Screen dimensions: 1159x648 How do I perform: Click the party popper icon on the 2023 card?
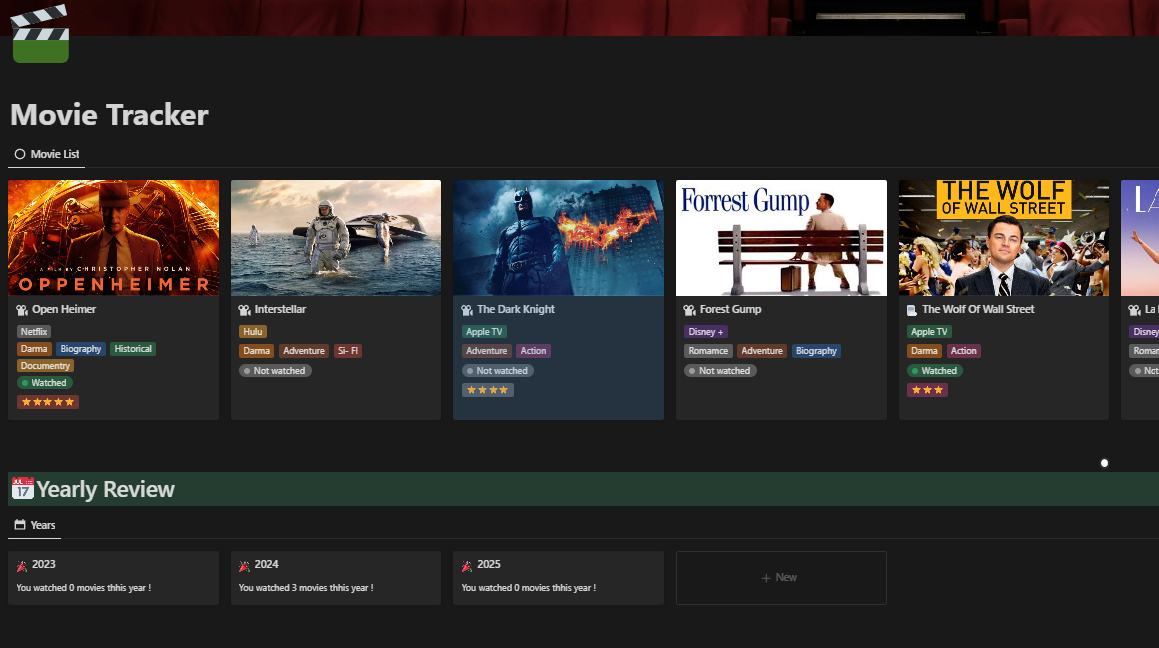pos(20,563)
